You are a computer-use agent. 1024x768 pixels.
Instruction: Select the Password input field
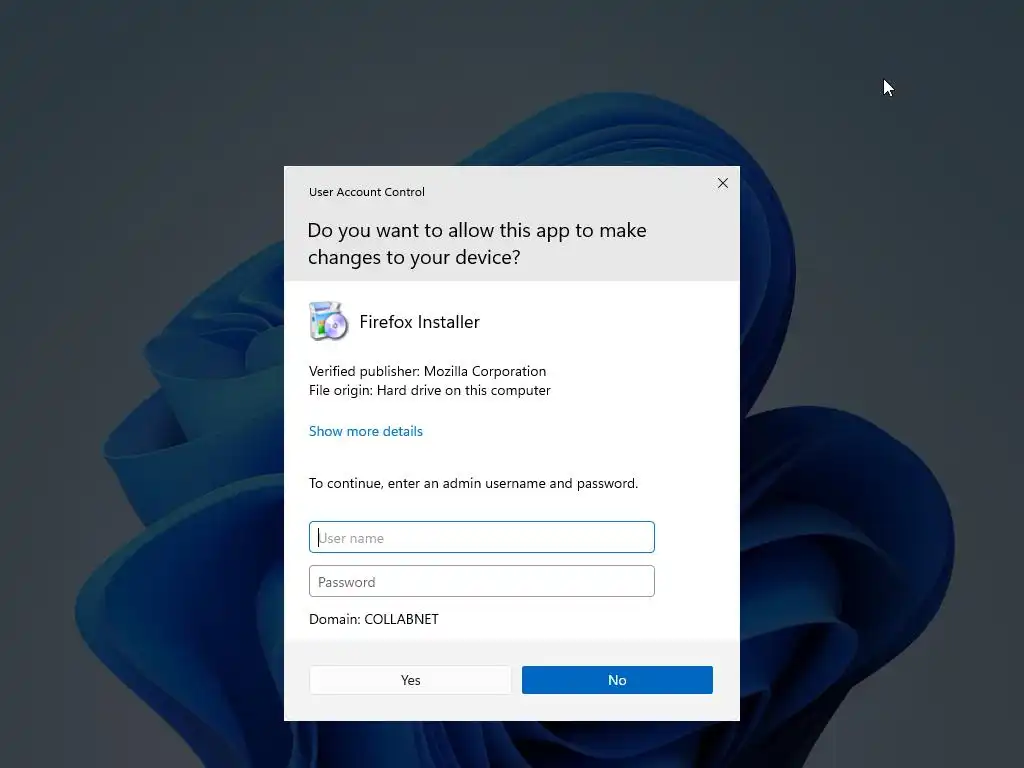[x=482, y=581]
